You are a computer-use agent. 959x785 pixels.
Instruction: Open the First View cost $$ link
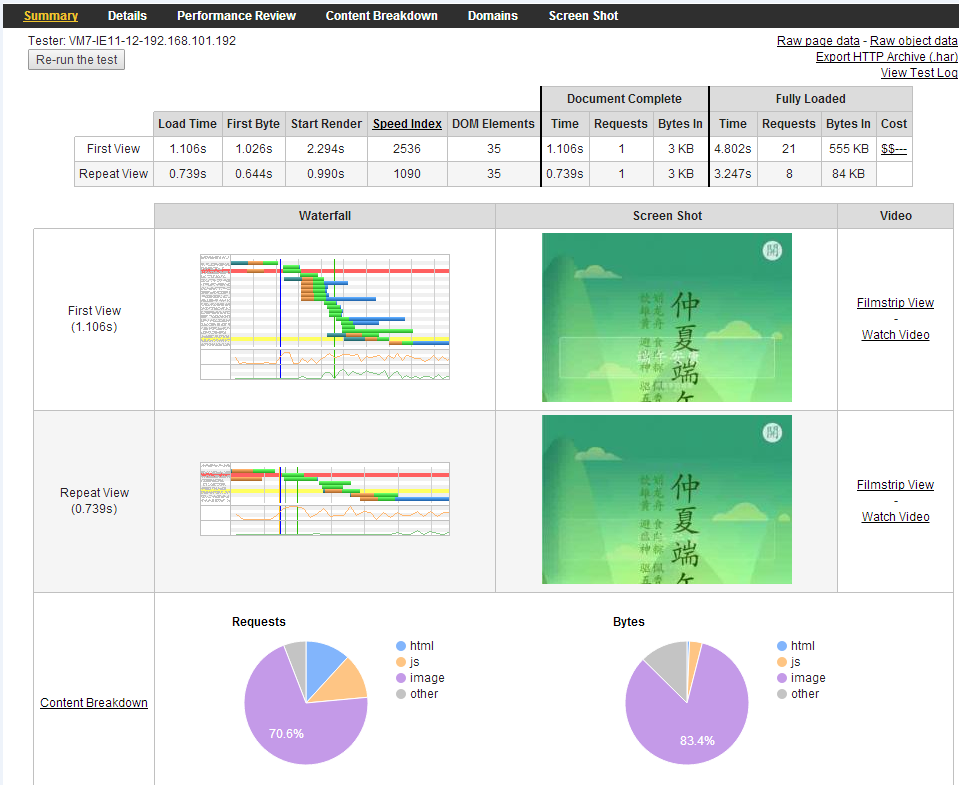pos(894,149)
